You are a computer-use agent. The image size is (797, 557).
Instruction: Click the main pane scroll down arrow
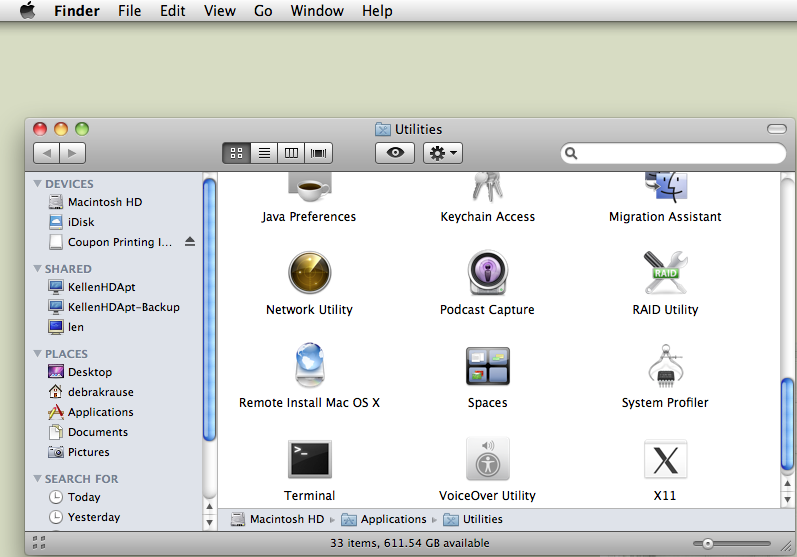click(x=787, y=499)
